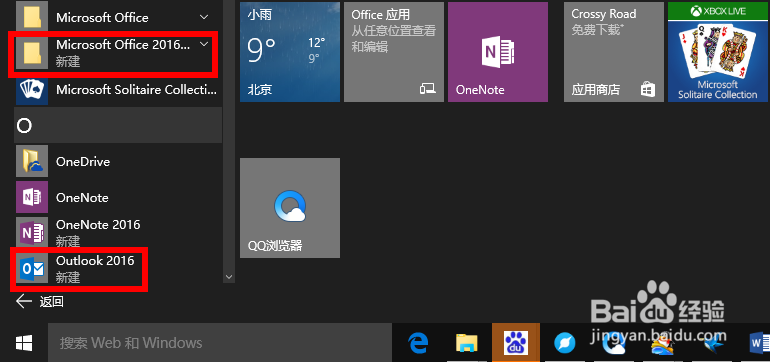Viewport: 770px width, 362px height.
Task: Go back with the 返回 button
Action: click(39, 301)
